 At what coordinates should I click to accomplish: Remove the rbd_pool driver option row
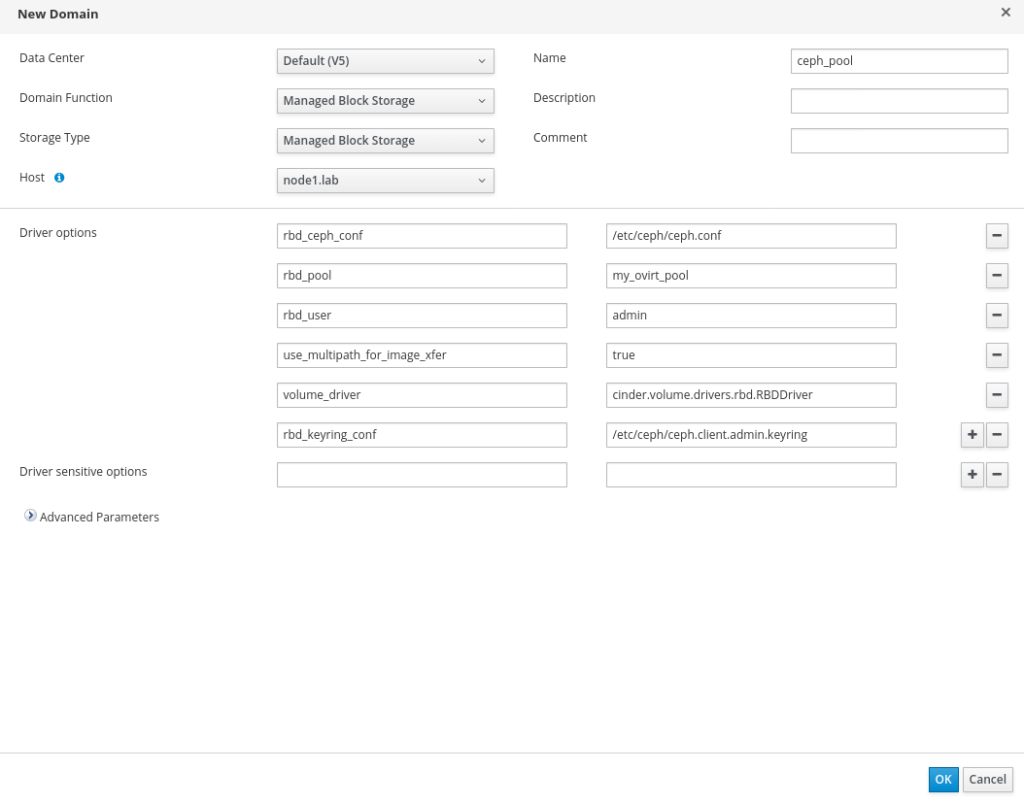(x=997, y=276)
